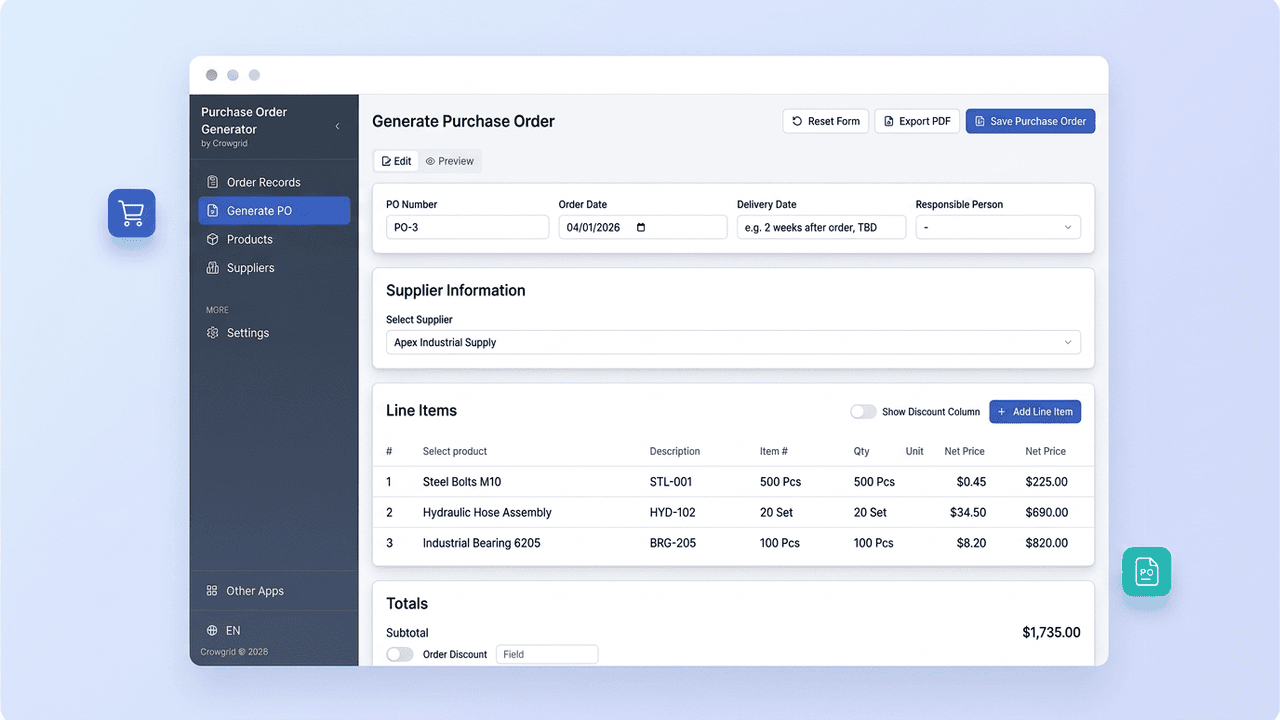Click the pencil icon on Edit tab
Viewport: 1280px width, 720px height.
point(387,161)
